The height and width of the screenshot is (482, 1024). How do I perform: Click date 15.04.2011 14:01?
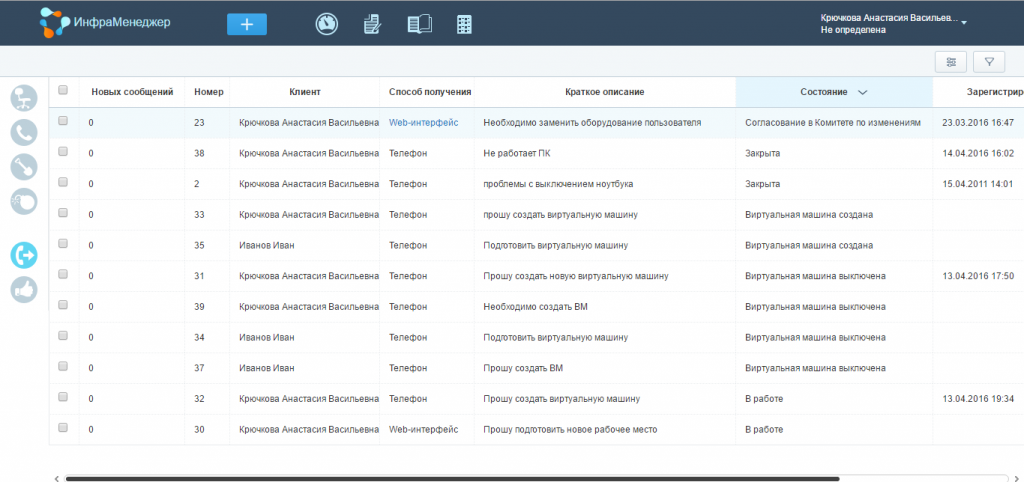(x=978, y=184)
